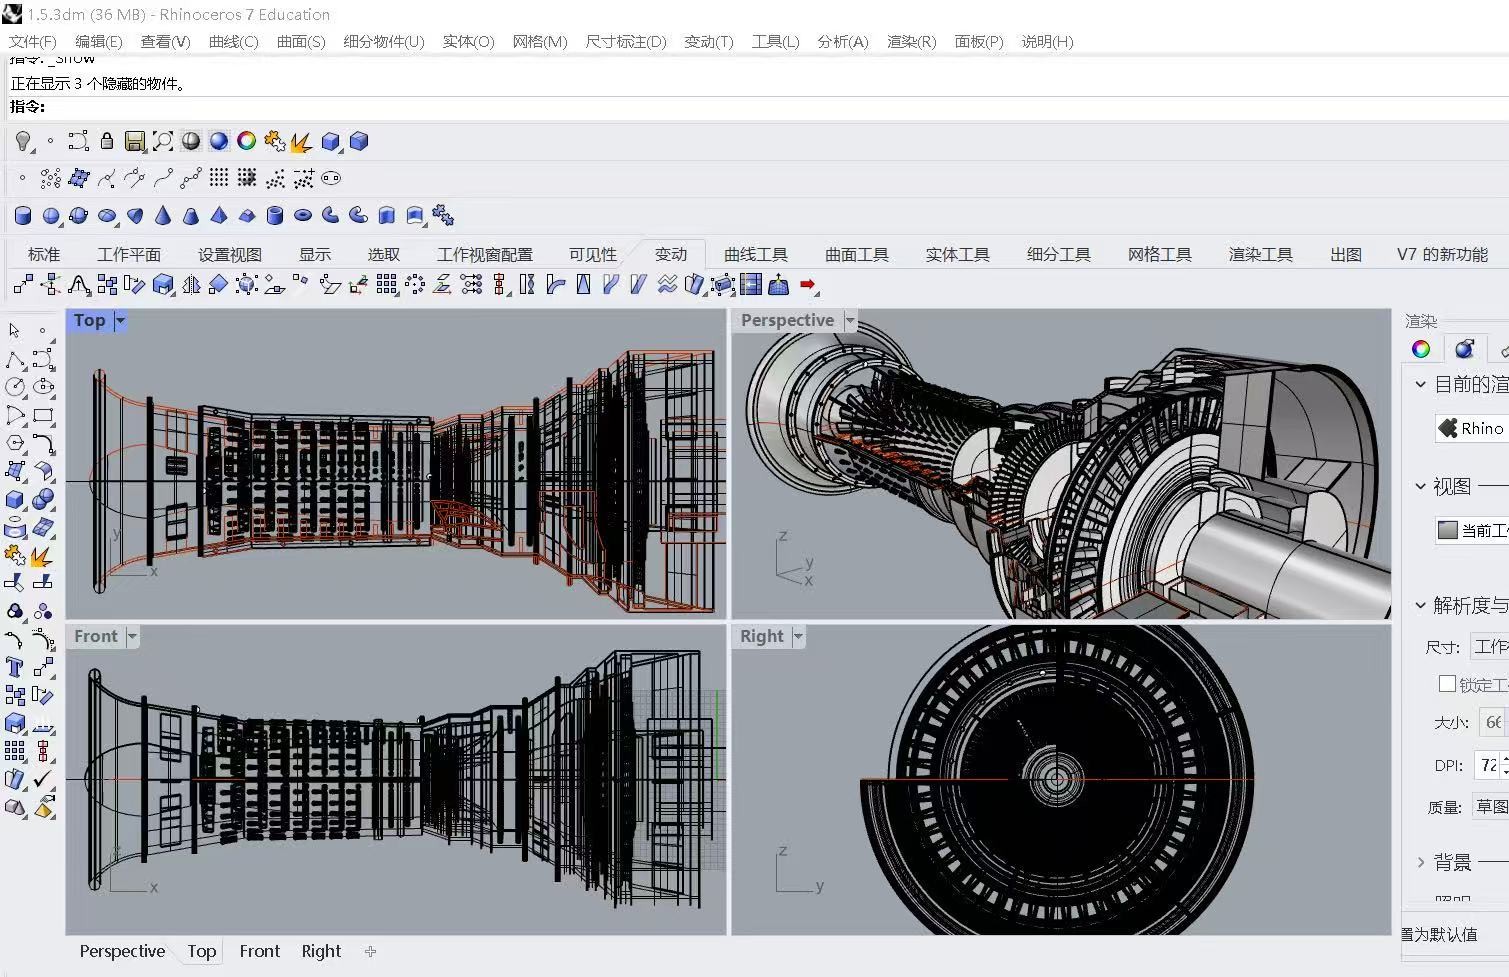This screenshot has height=977, width=1509.
Task: Open the Top viewport dropdown arrow
Action: coord(120,321)
